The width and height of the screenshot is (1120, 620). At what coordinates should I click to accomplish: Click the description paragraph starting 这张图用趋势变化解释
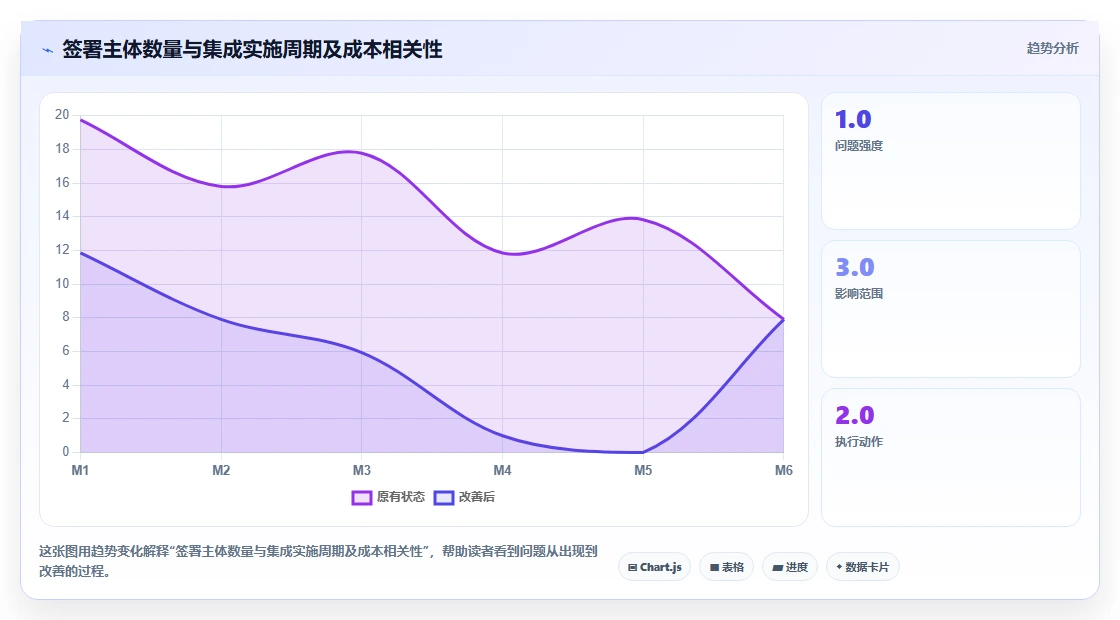318,561
